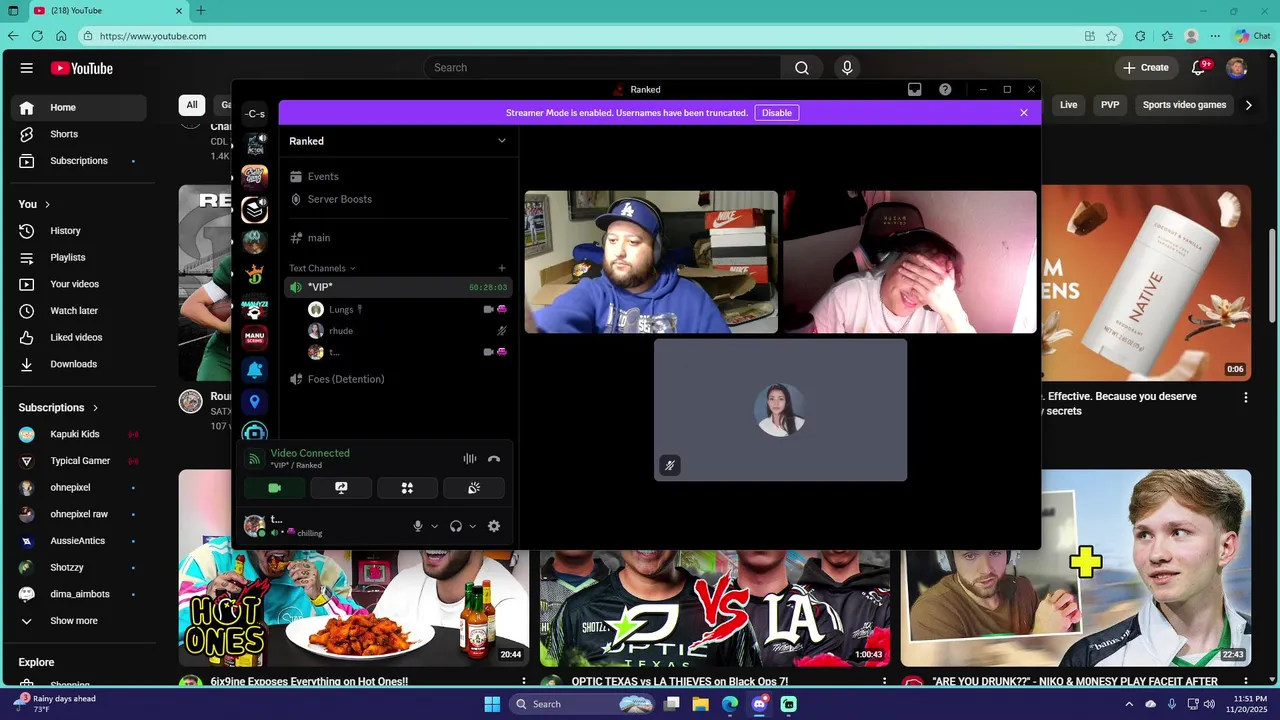
Task: Open Server Boosts in Discord
Action: click(398, 199)
